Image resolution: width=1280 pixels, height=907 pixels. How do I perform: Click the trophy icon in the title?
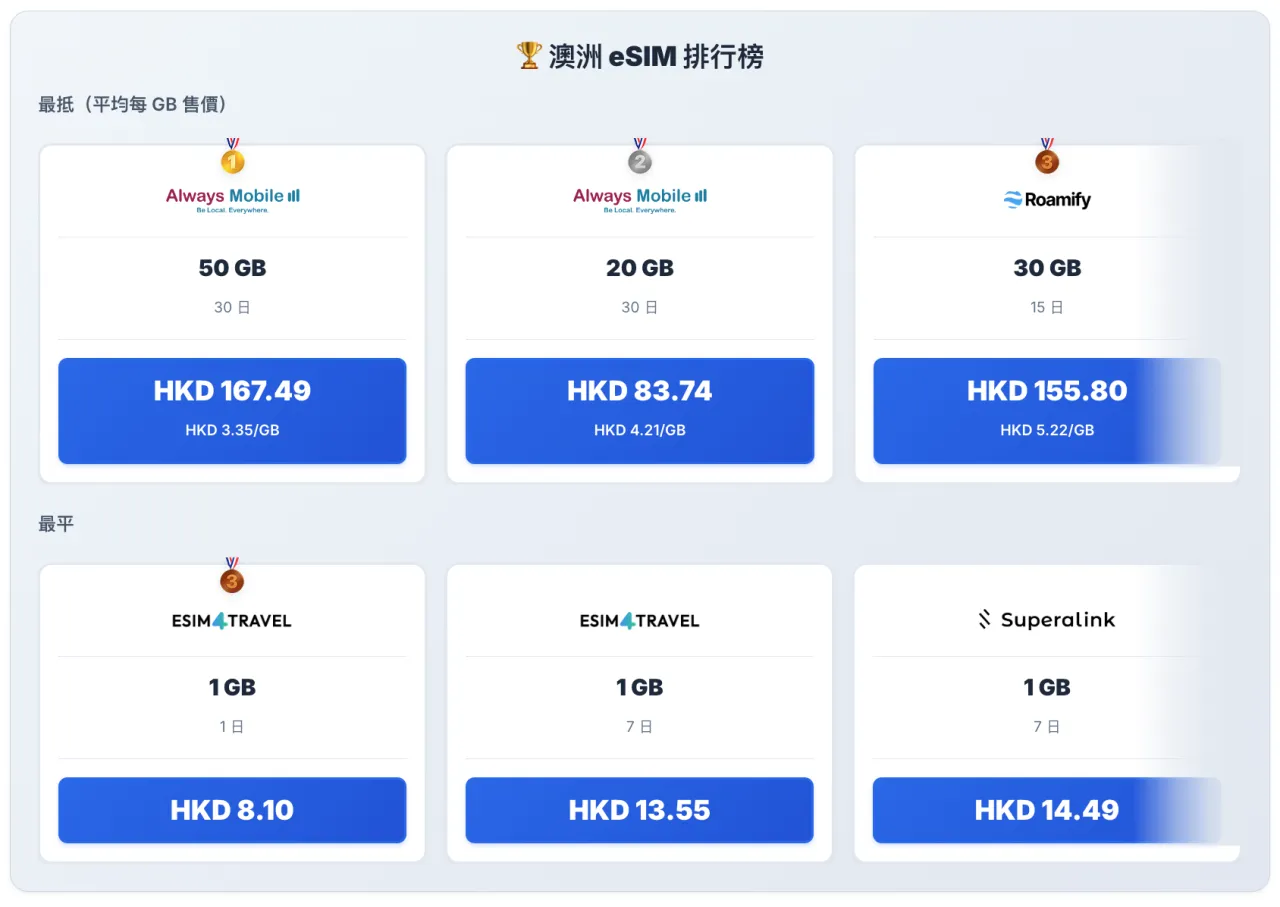(529, 56)
